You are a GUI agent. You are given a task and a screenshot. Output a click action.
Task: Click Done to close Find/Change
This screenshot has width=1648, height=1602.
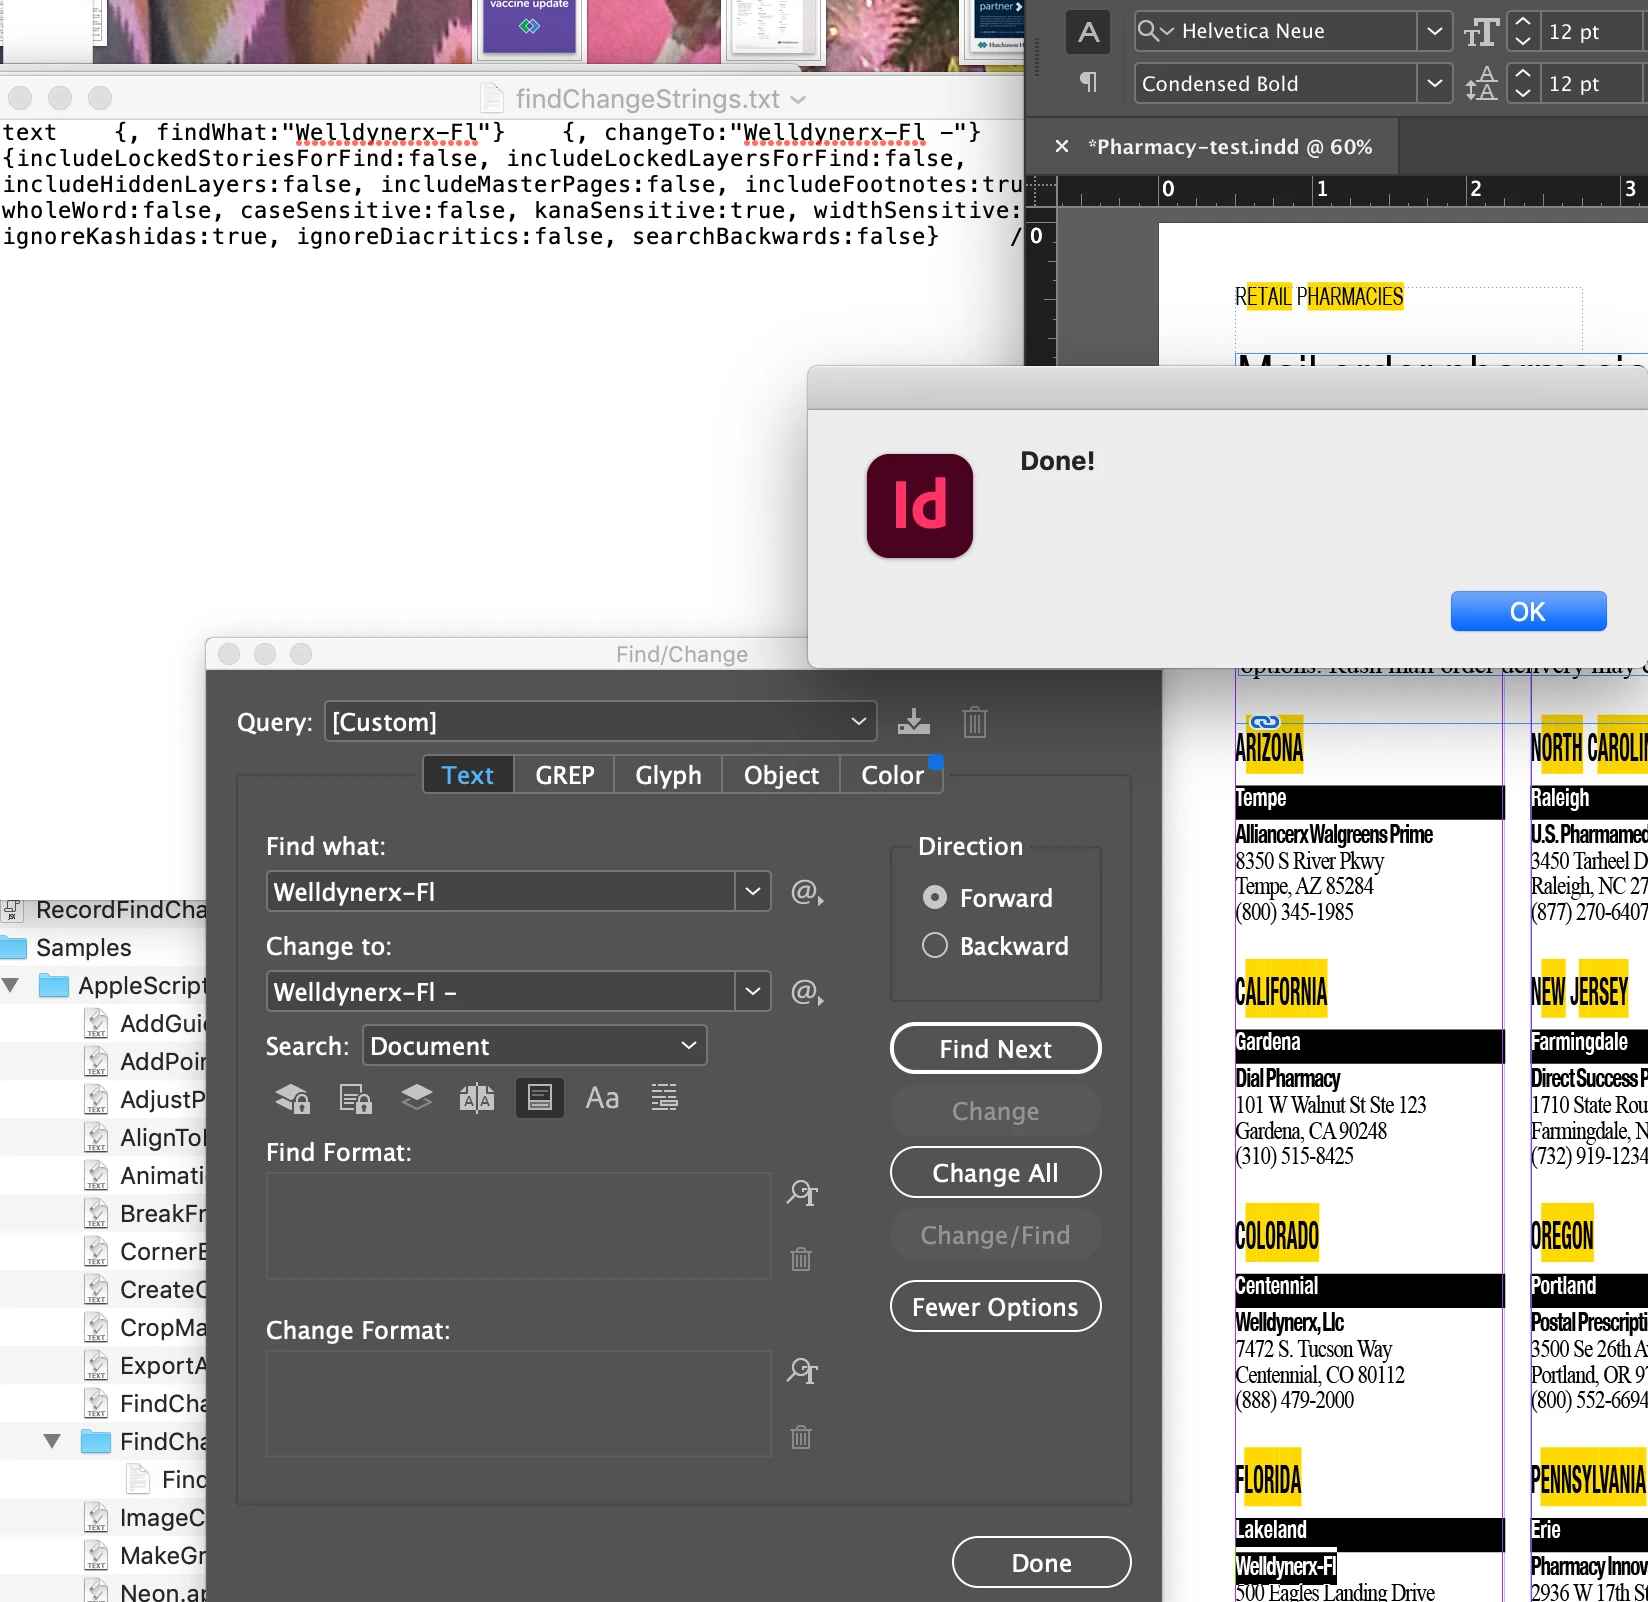(1041, 1563)
